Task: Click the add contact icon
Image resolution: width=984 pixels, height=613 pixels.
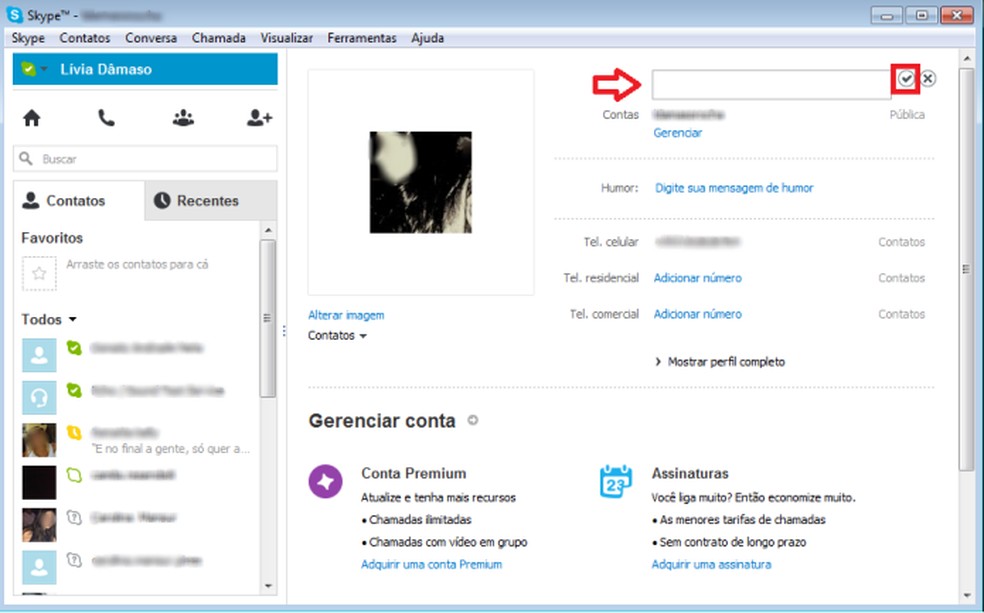Action: (259, 118)
